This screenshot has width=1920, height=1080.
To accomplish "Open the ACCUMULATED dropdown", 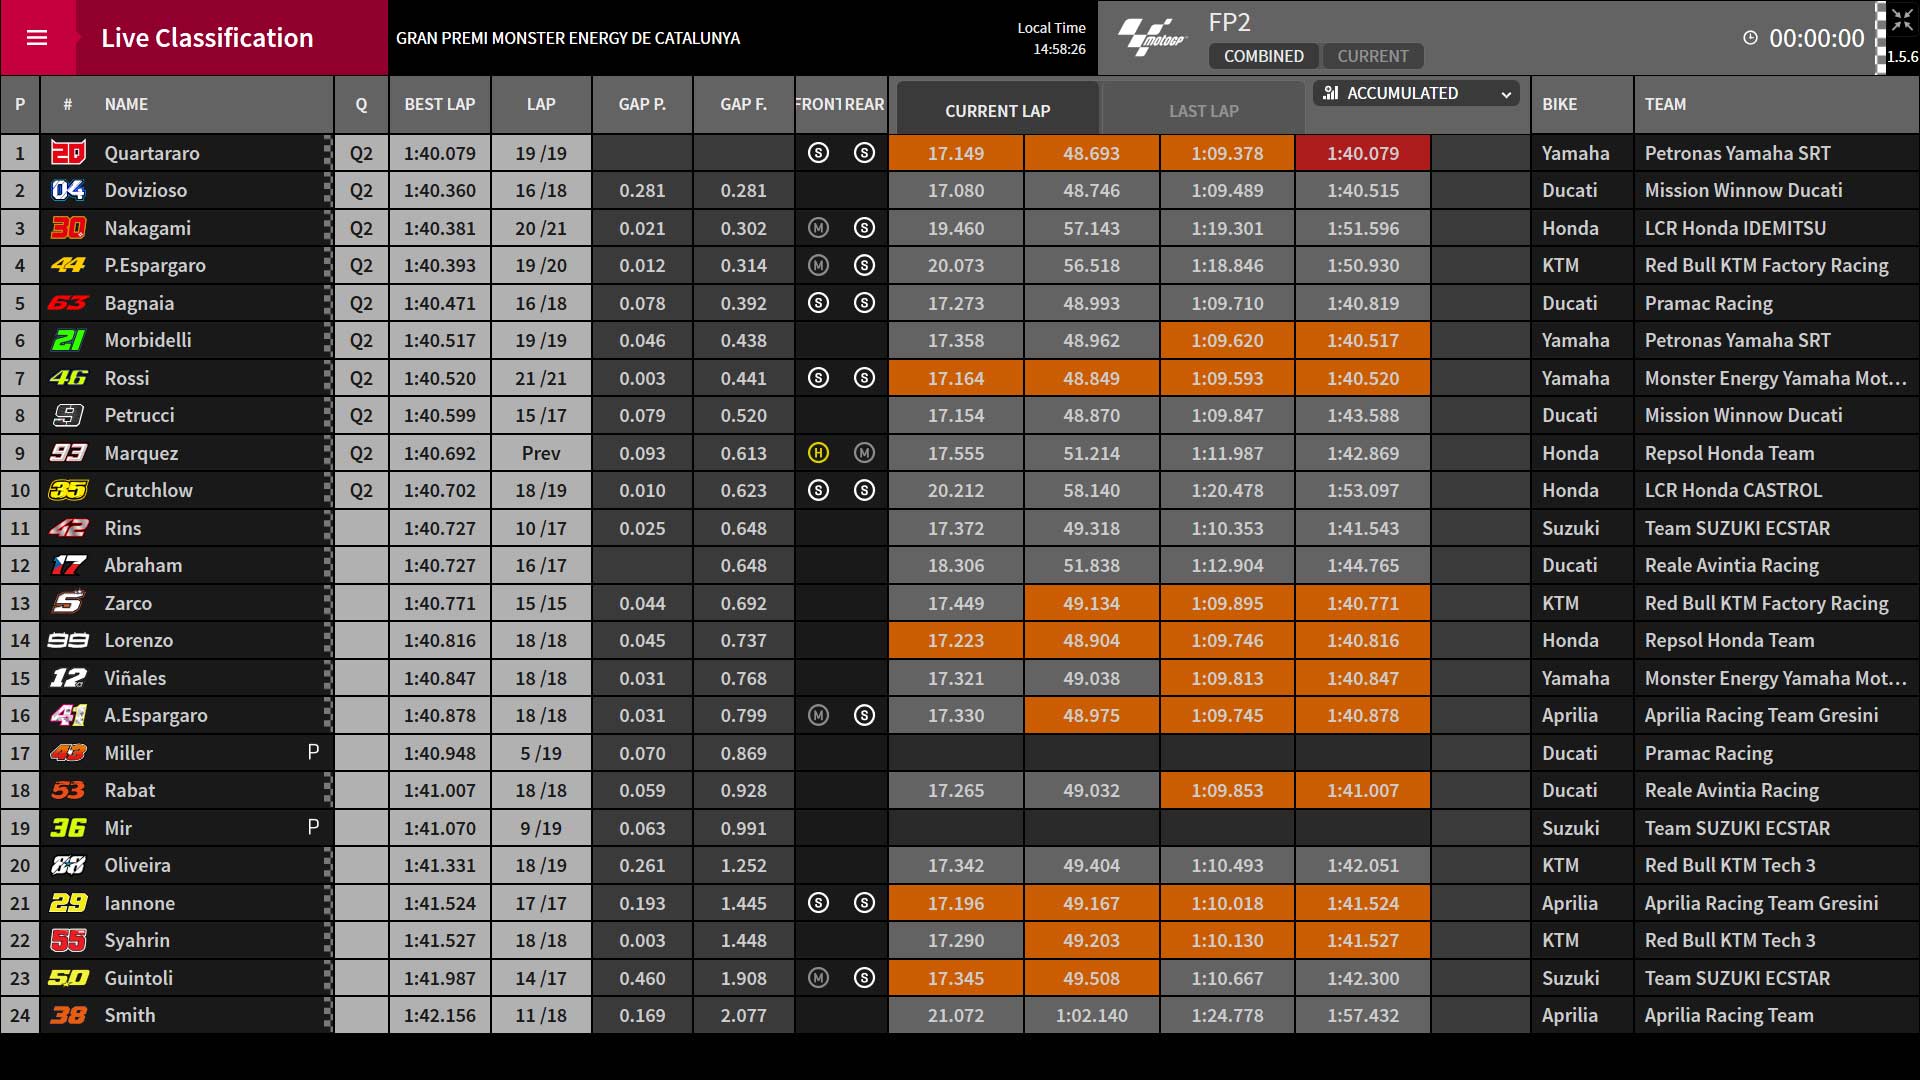I will [x=1416, y=93].
